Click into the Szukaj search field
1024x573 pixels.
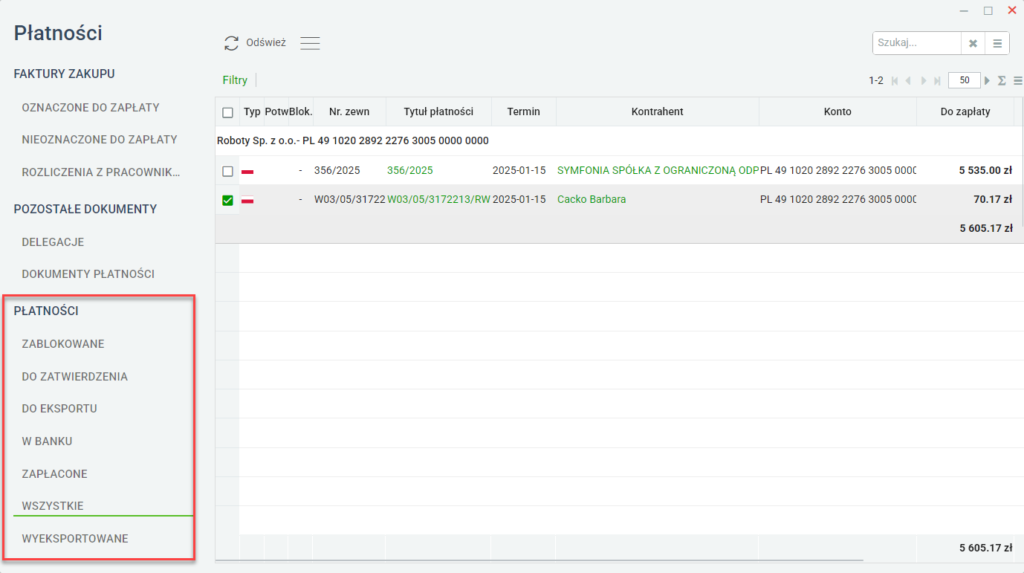click(917, 43)
